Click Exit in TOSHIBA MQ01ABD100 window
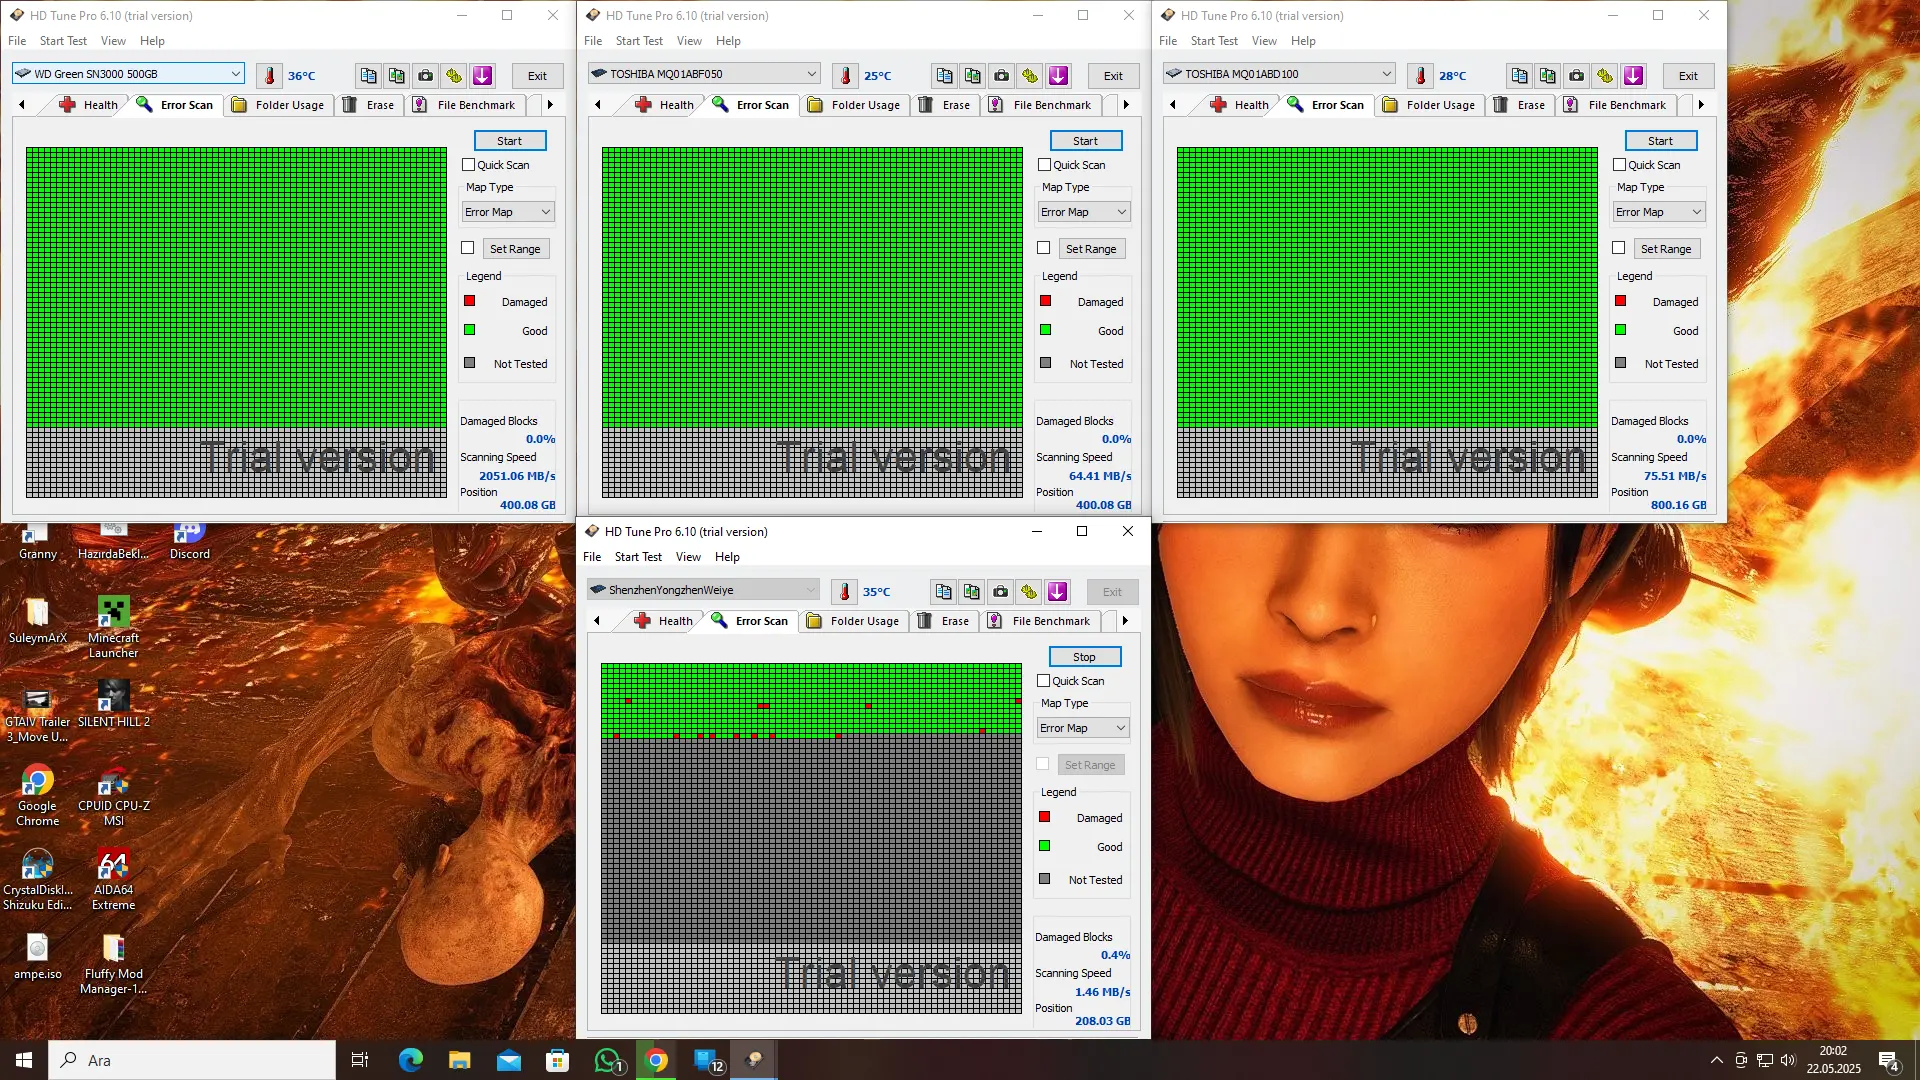The width and height of the screenshot is (1920, 1080). 1688,76
